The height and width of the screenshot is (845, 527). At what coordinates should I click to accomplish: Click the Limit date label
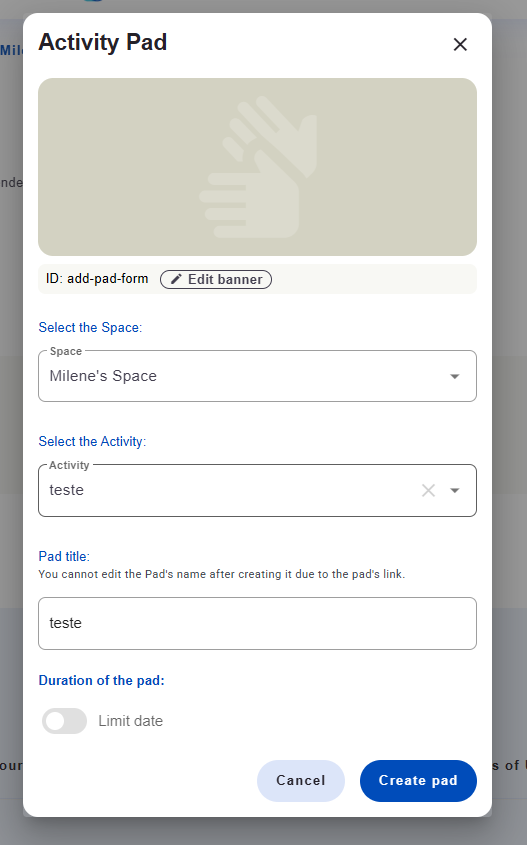130,721
